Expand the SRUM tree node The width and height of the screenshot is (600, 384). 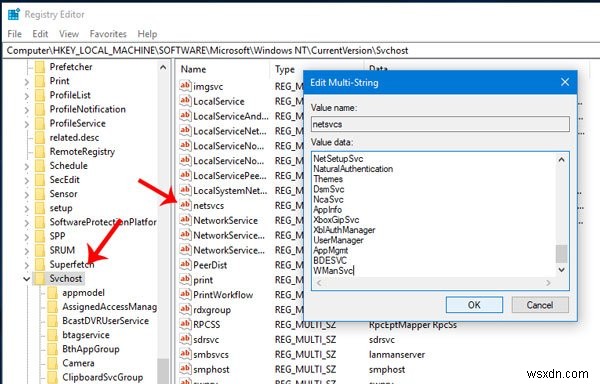(x=26, y=251)
